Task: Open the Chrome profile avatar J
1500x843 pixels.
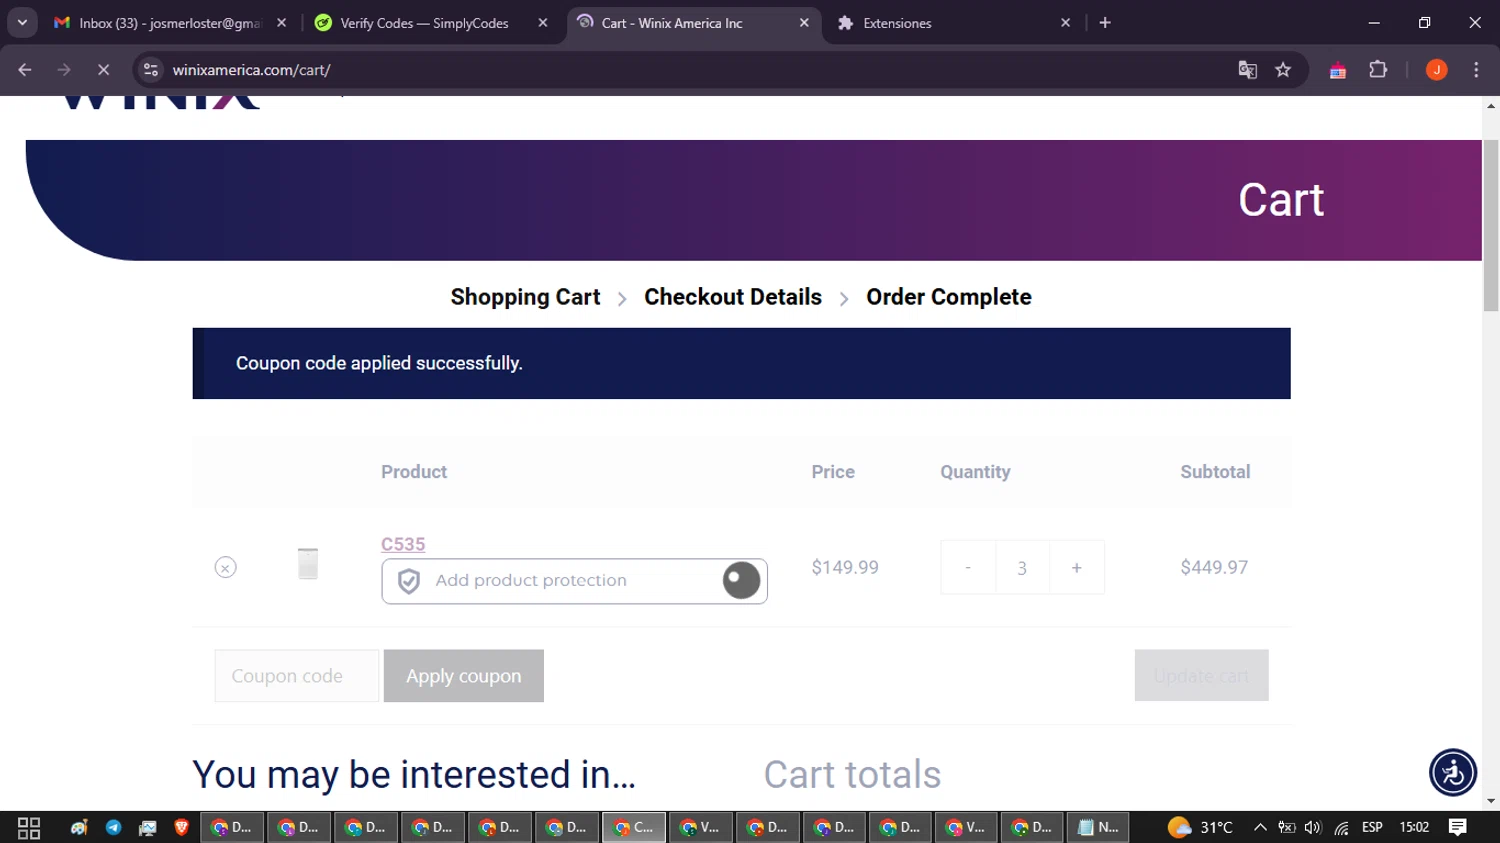Action: click(1437, 70)
